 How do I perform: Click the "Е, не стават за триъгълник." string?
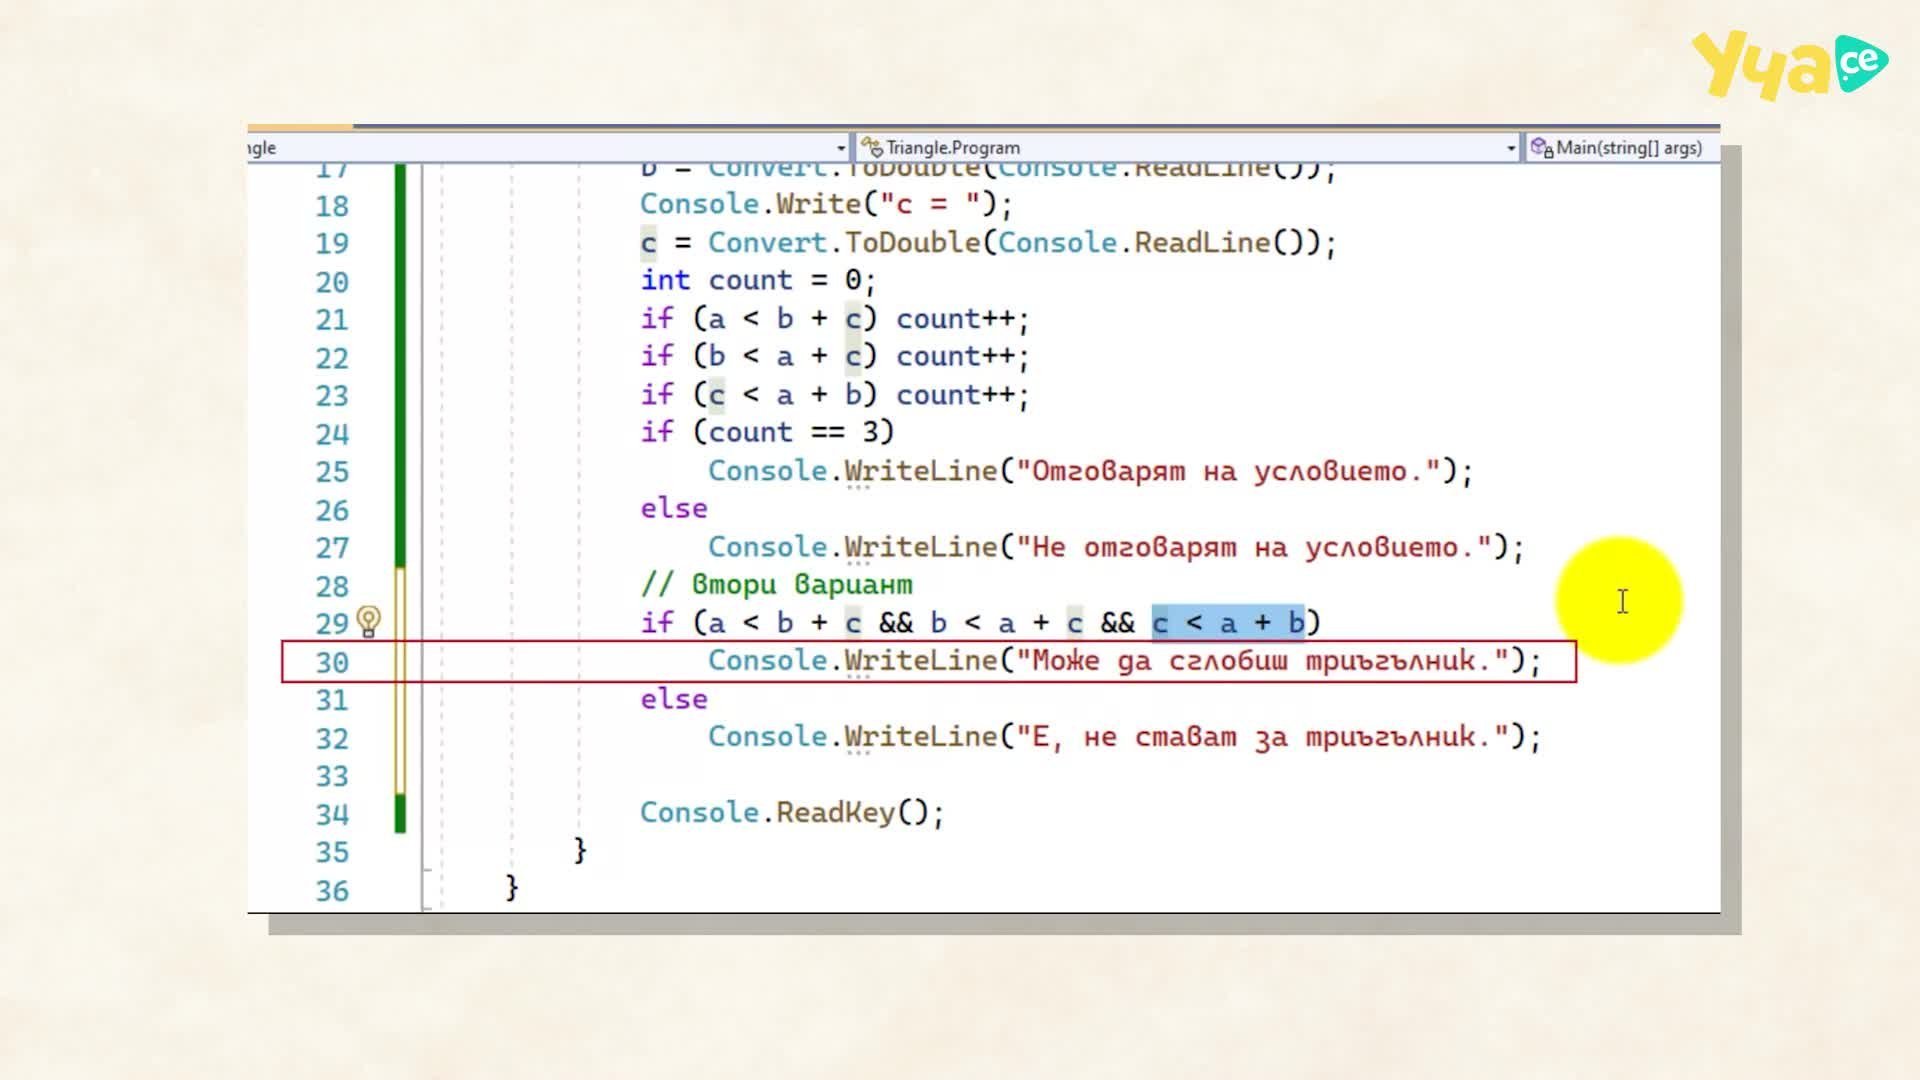(1262, 736)
